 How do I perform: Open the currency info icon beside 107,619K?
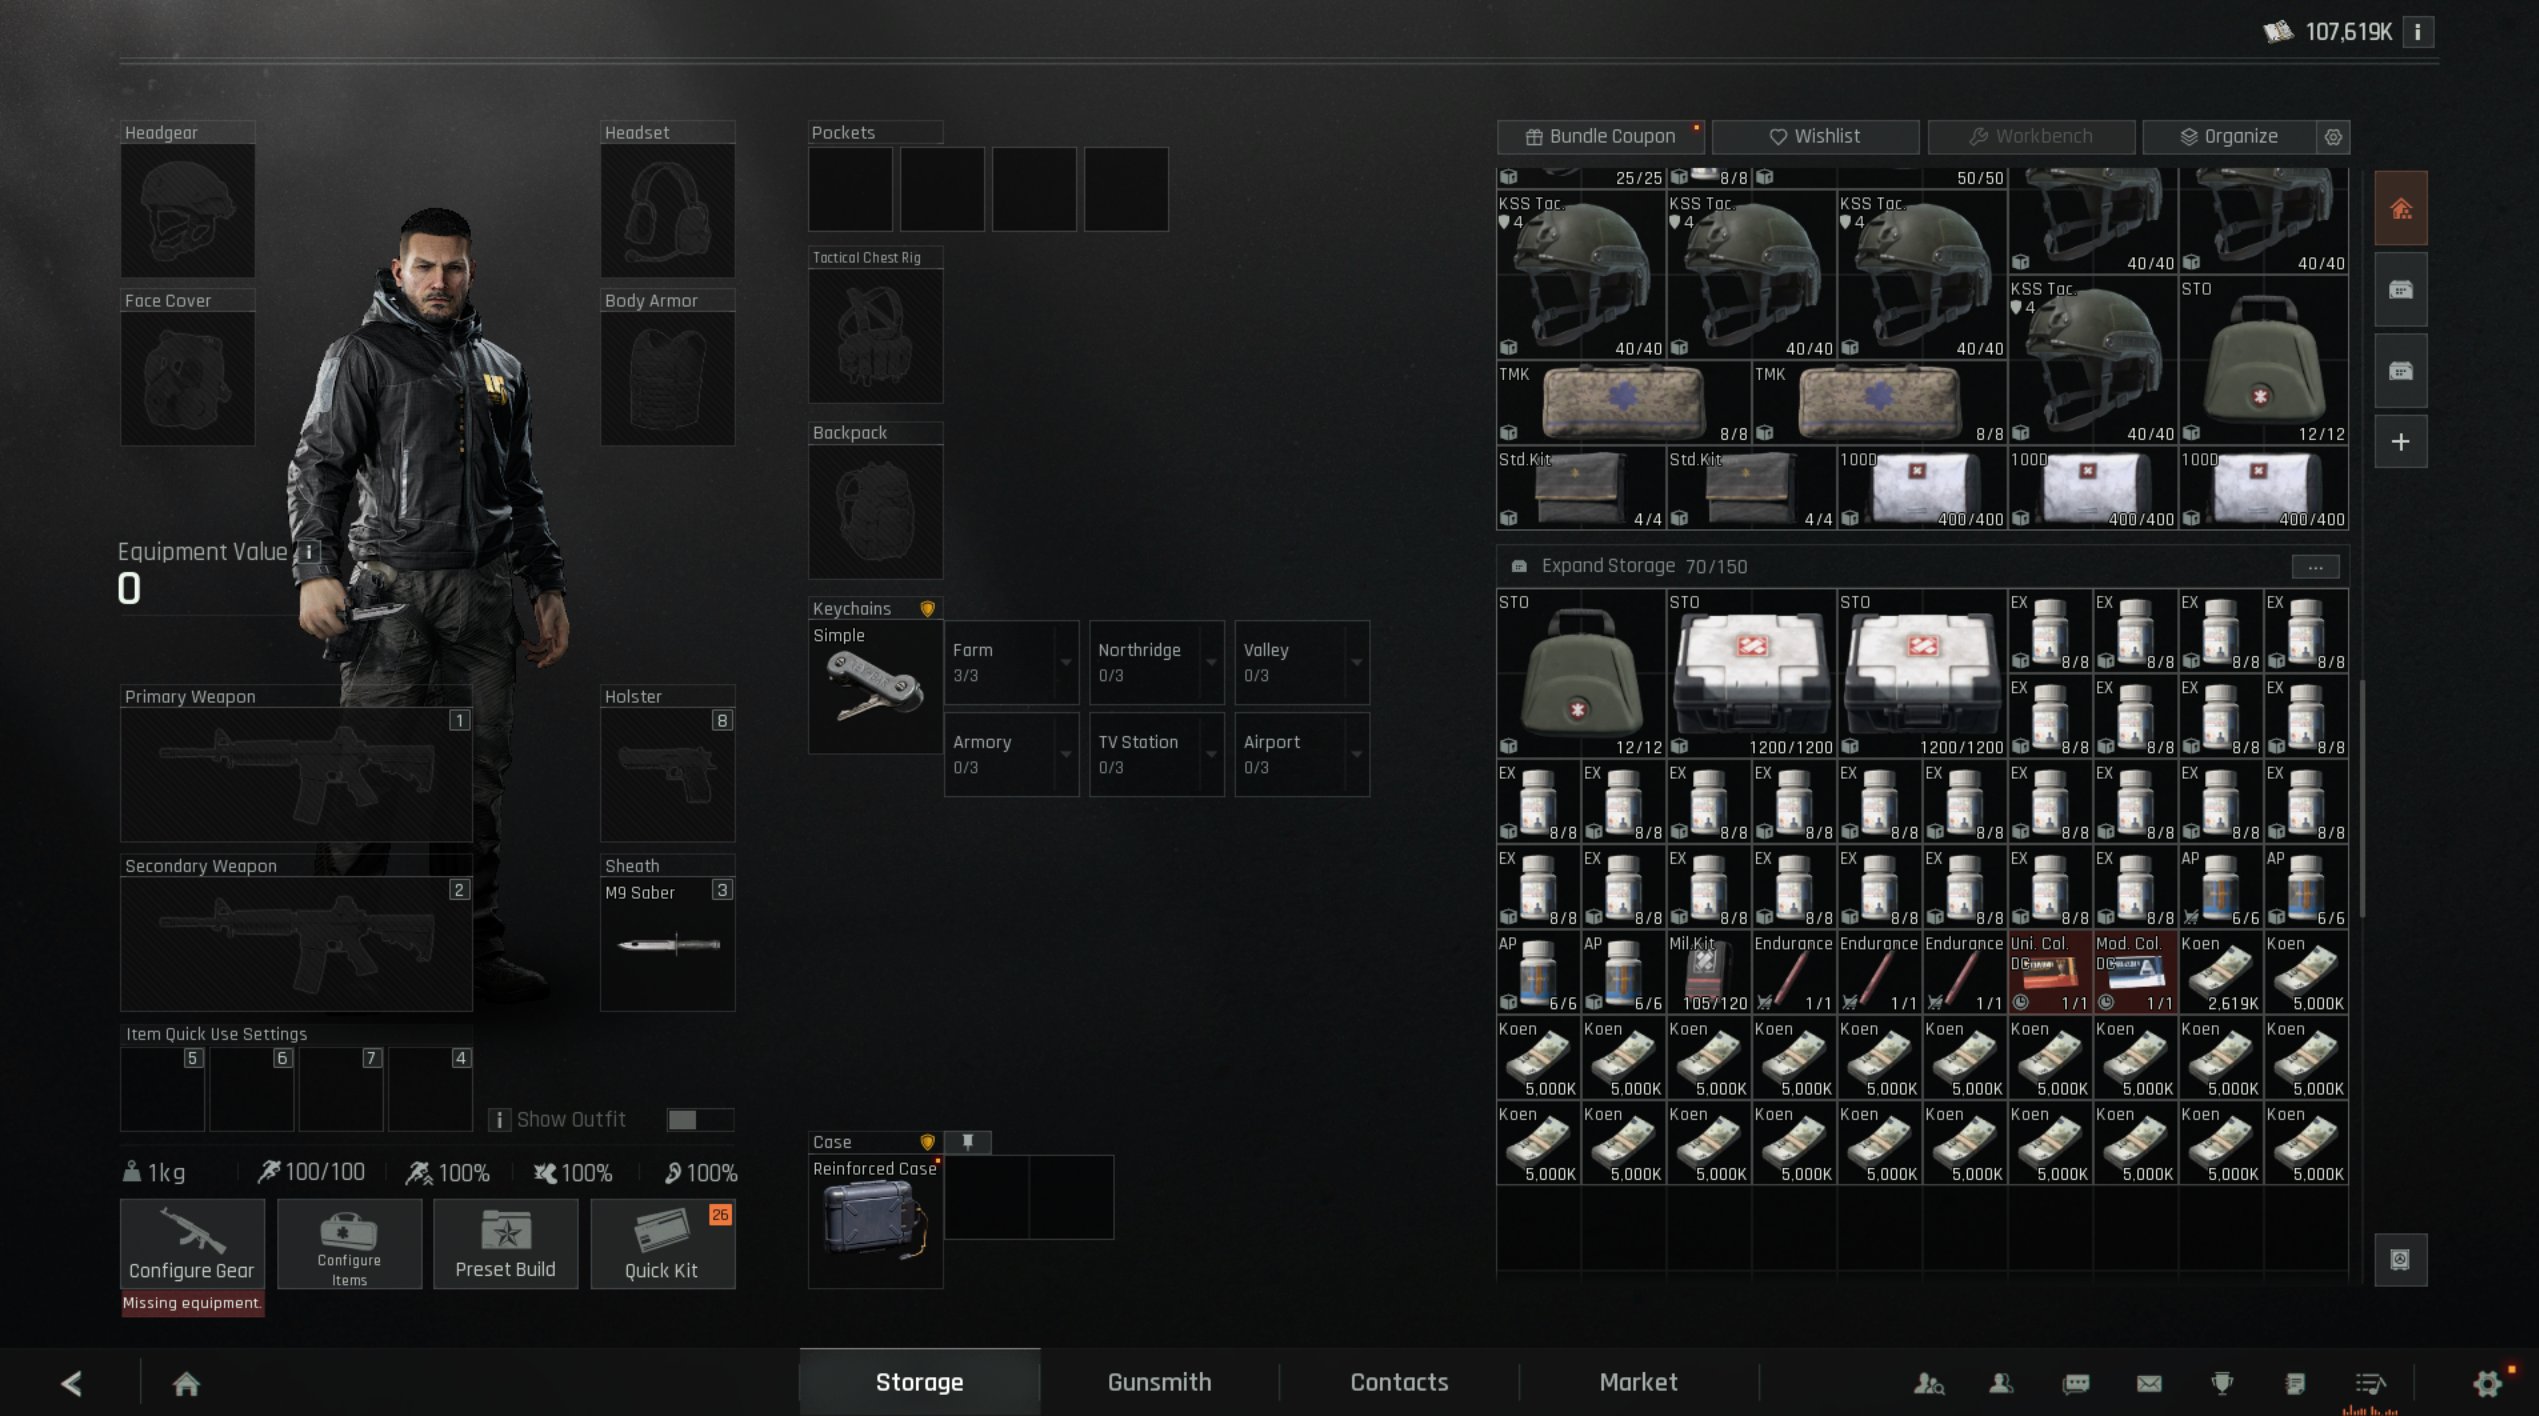[2418, 32]
